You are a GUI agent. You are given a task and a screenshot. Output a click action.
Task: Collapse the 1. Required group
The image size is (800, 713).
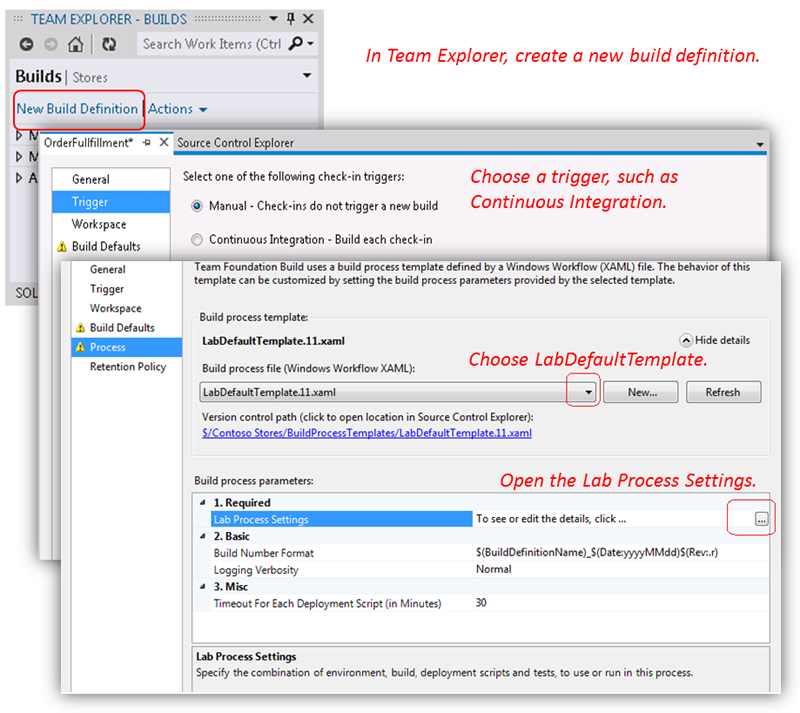tap(203, 503)
